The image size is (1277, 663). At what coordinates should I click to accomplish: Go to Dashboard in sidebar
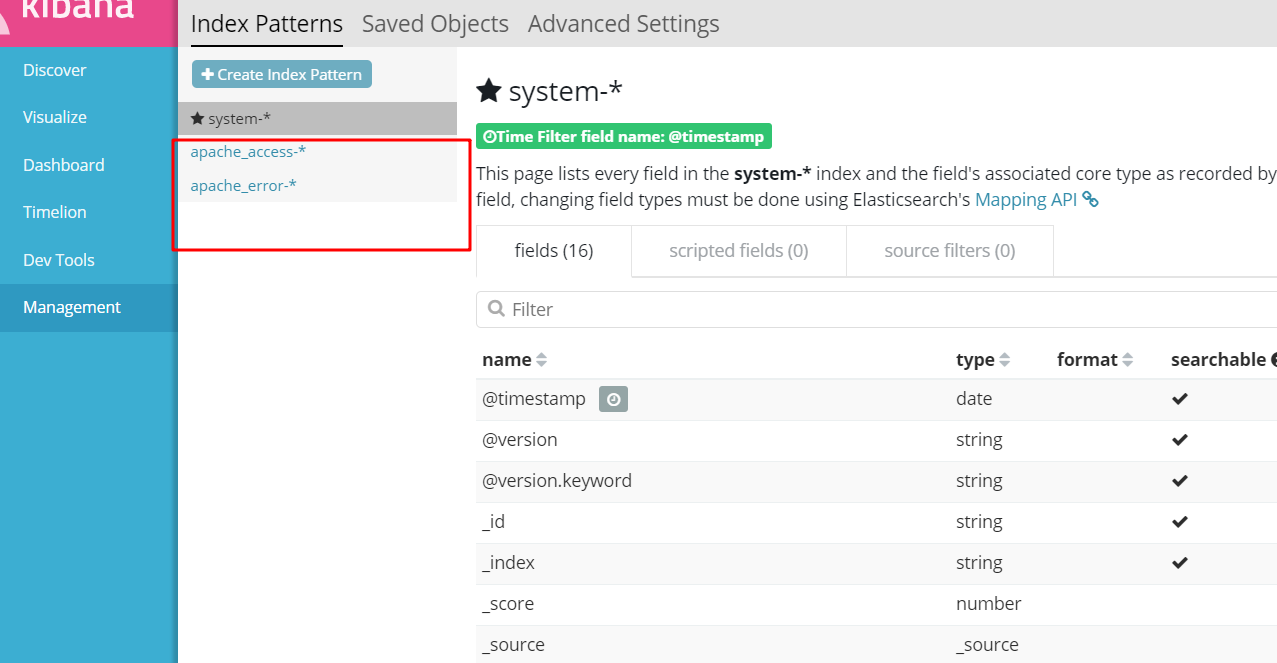(64, 165)
